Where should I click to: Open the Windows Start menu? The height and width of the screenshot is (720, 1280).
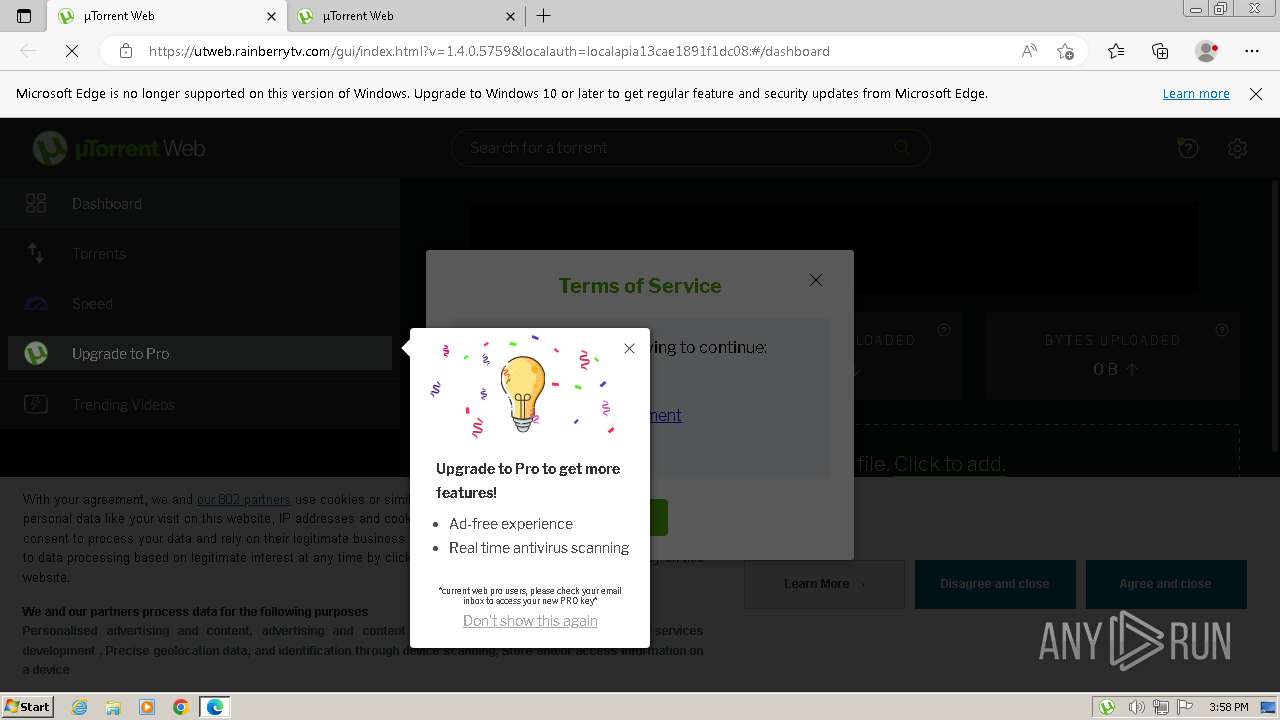tap(28, 706)
